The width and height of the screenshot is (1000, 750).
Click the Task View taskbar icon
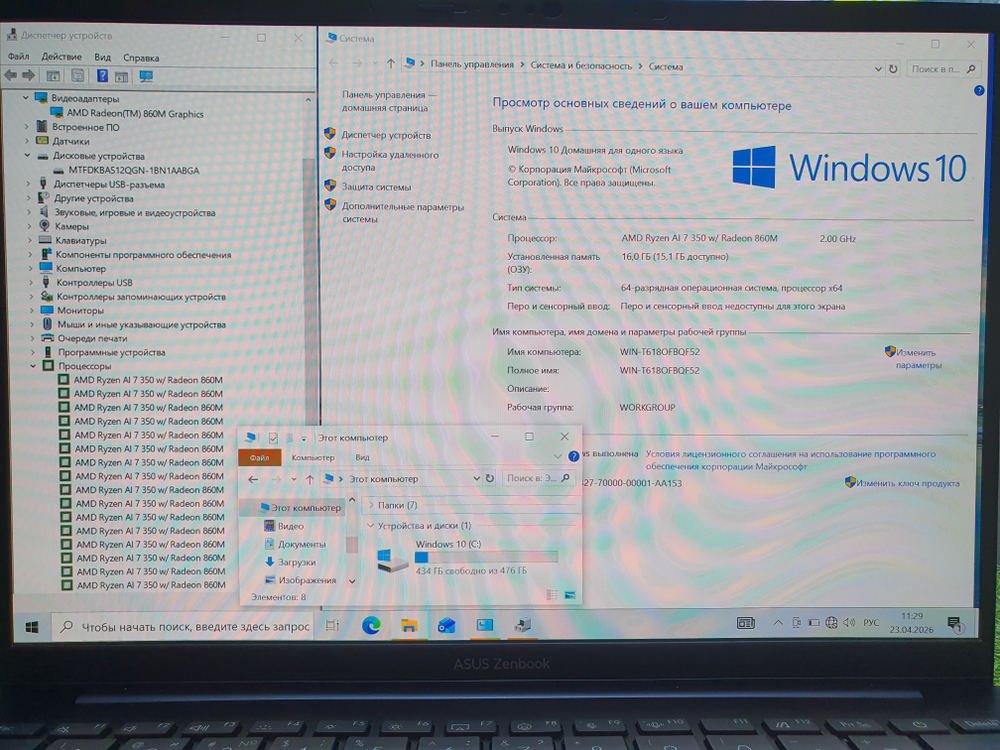(x=332, y=625)
